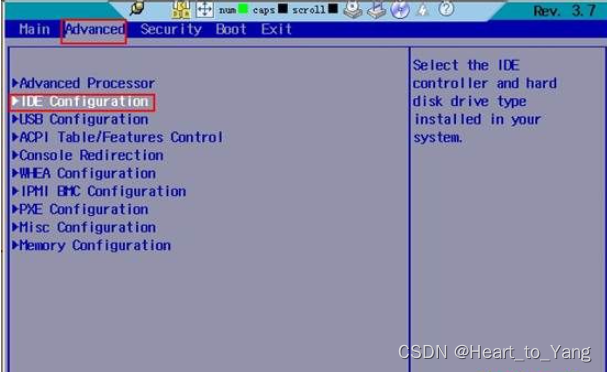607x372 pixels.
Task: Click the 'Rev. 3.7' version text
Action: coord(565,11)
